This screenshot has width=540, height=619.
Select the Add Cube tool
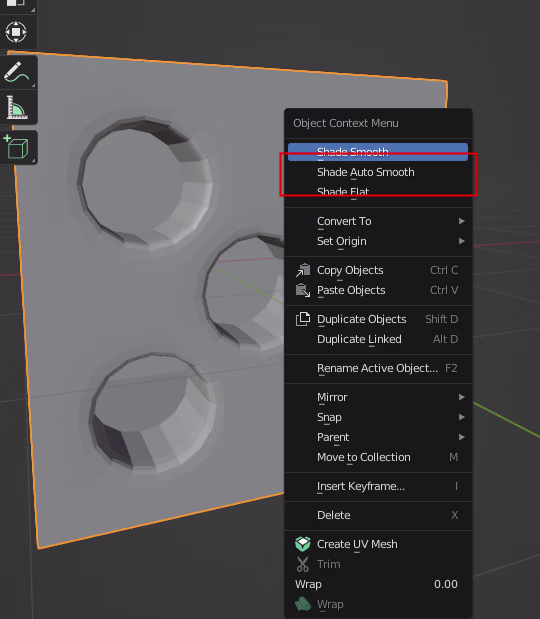coord(16,147)
